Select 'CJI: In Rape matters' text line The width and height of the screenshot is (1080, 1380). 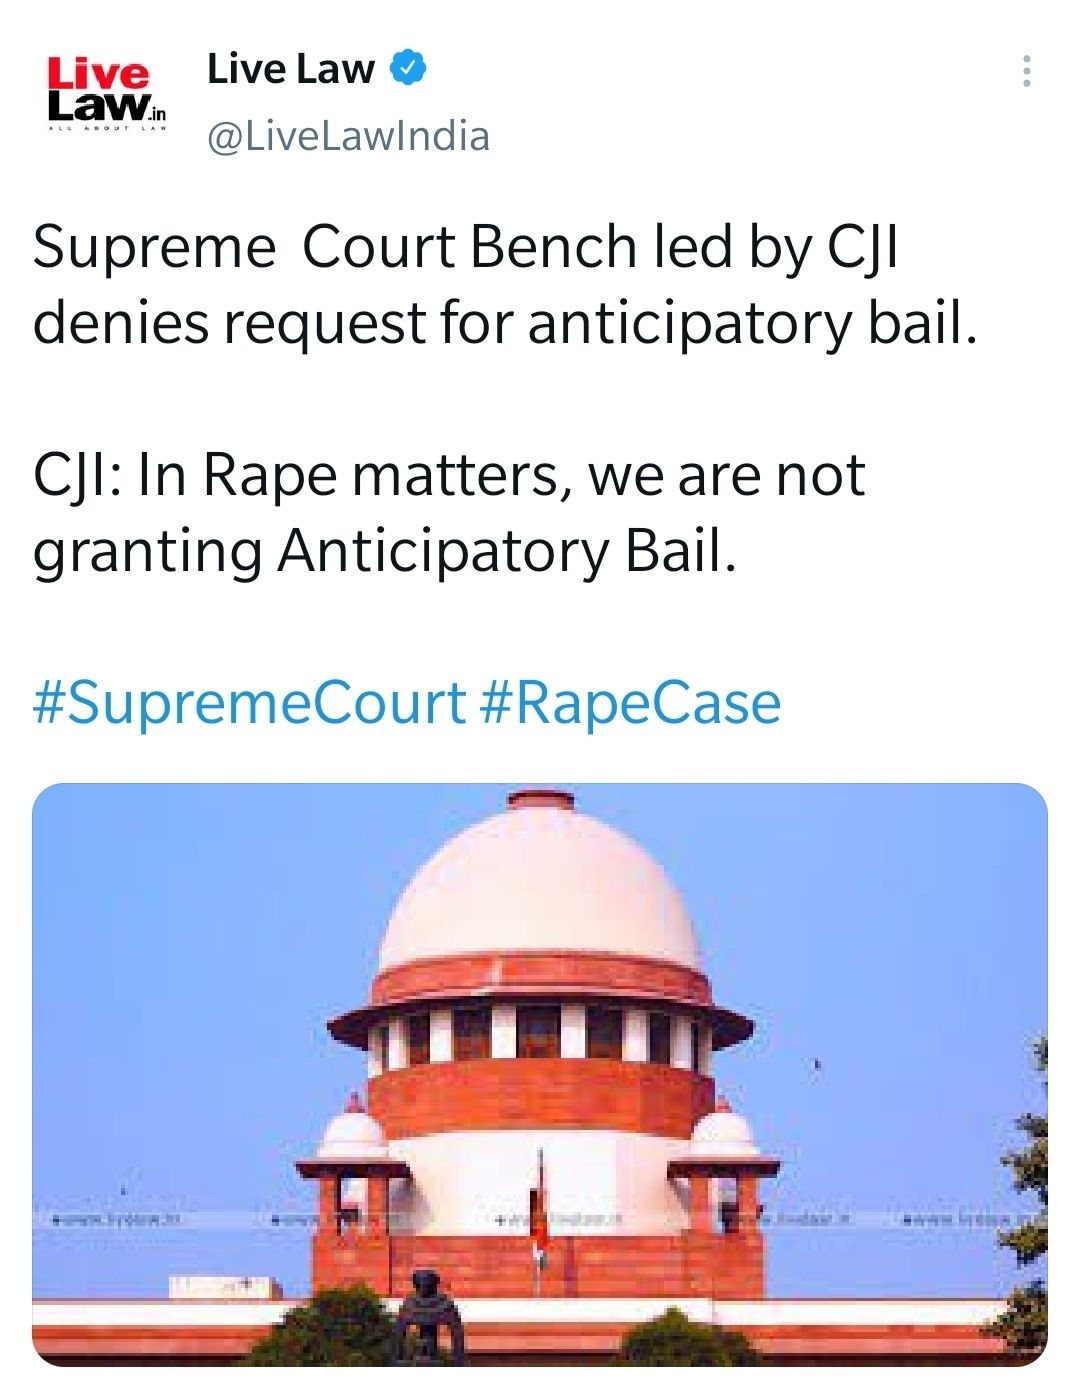[x=449, y=474]
